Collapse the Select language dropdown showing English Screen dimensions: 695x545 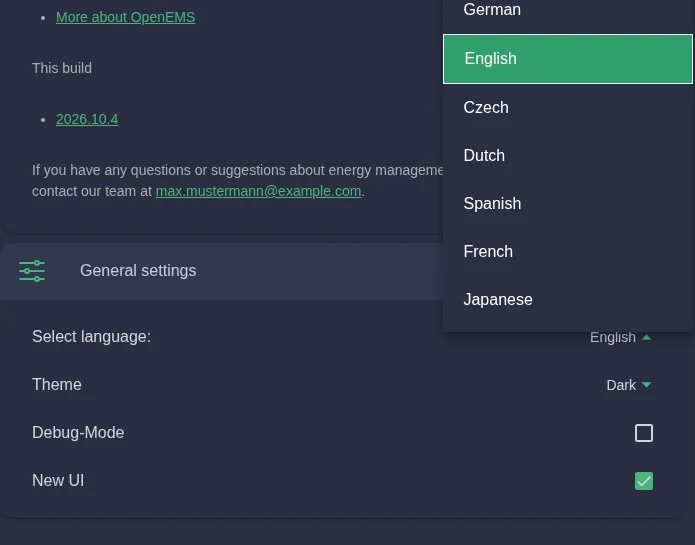coord(621,337)
